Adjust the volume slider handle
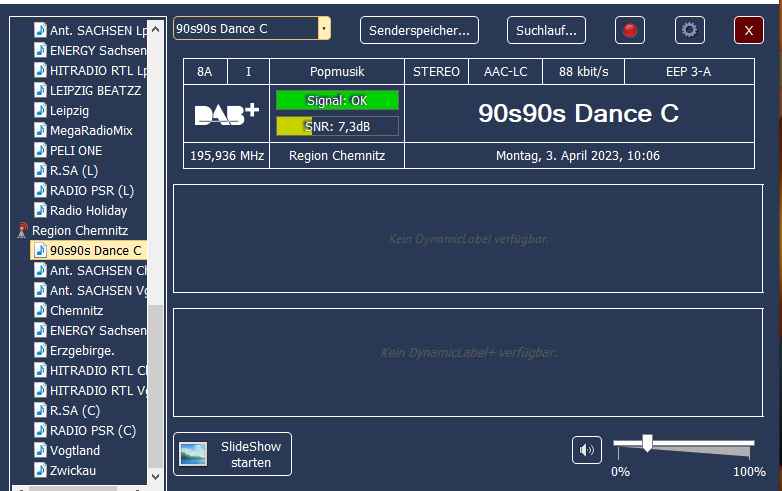Viewport: 782px width, 491px height. (x=648, y=442)
